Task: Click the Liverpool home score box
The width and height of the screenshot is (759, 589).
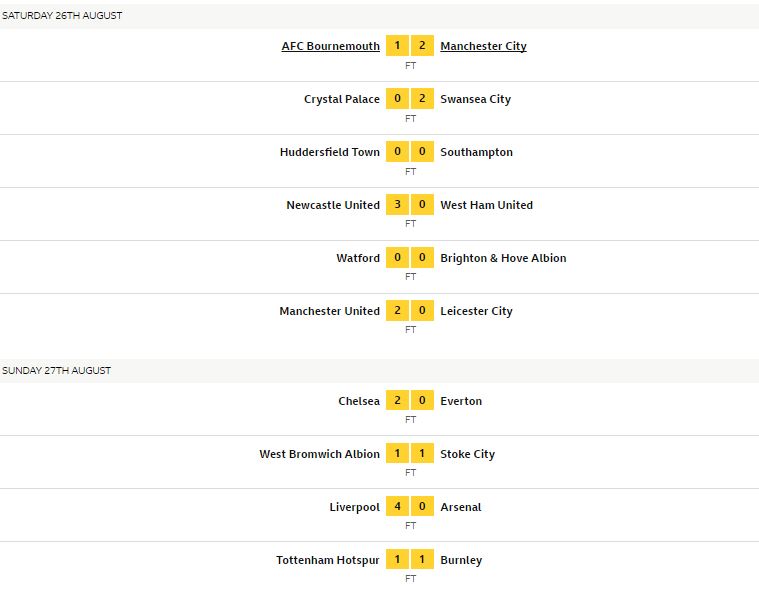Action: 397,506
